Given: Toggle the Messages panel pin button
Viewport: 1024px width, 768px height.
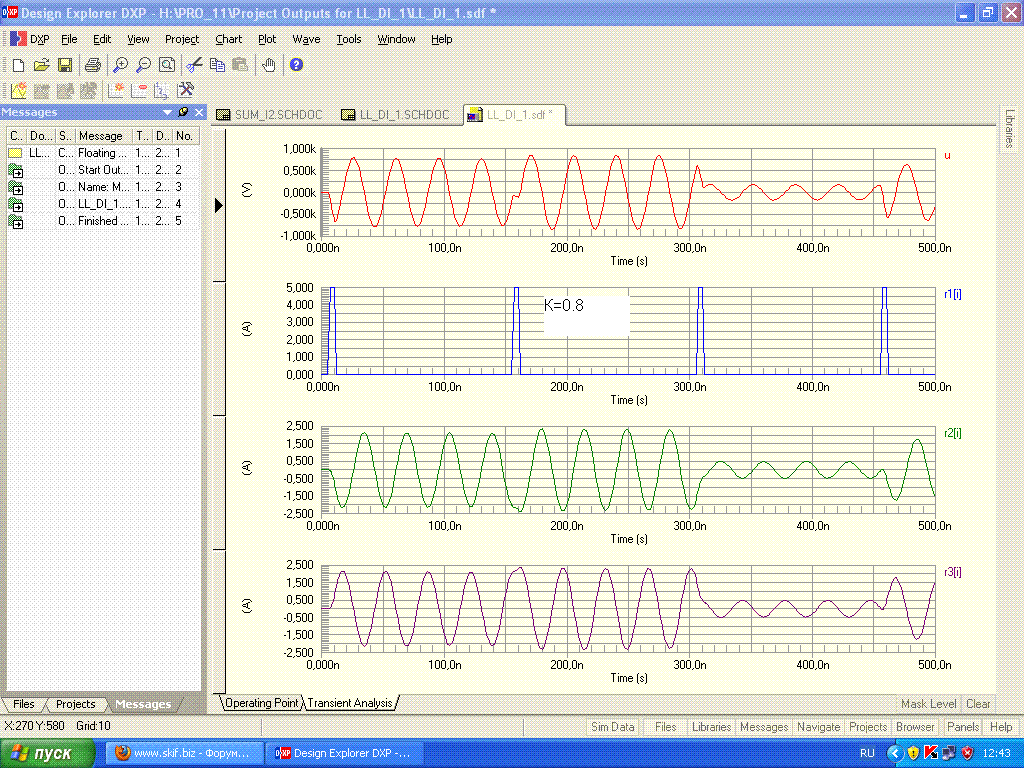Looking at the screenshot, I should (x=183, y=112).
